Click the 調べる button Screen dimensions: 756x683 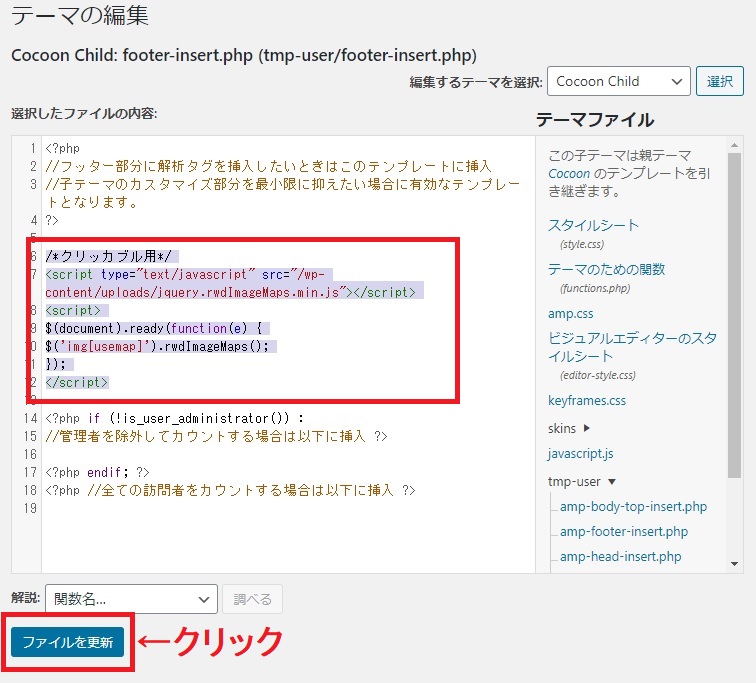(252, 599)
